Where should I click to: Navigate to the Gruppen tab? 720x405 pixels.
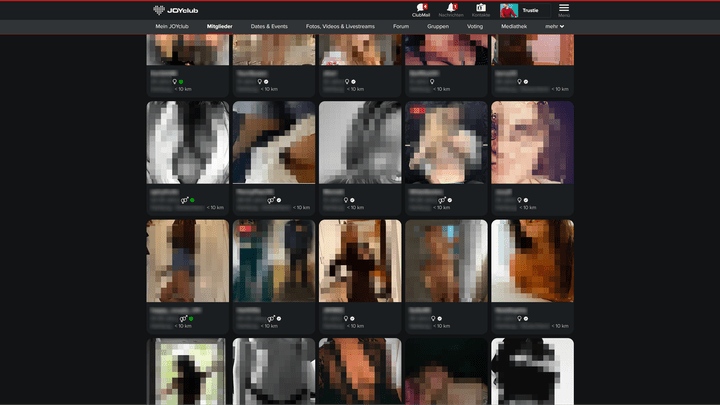pos(437,26)
